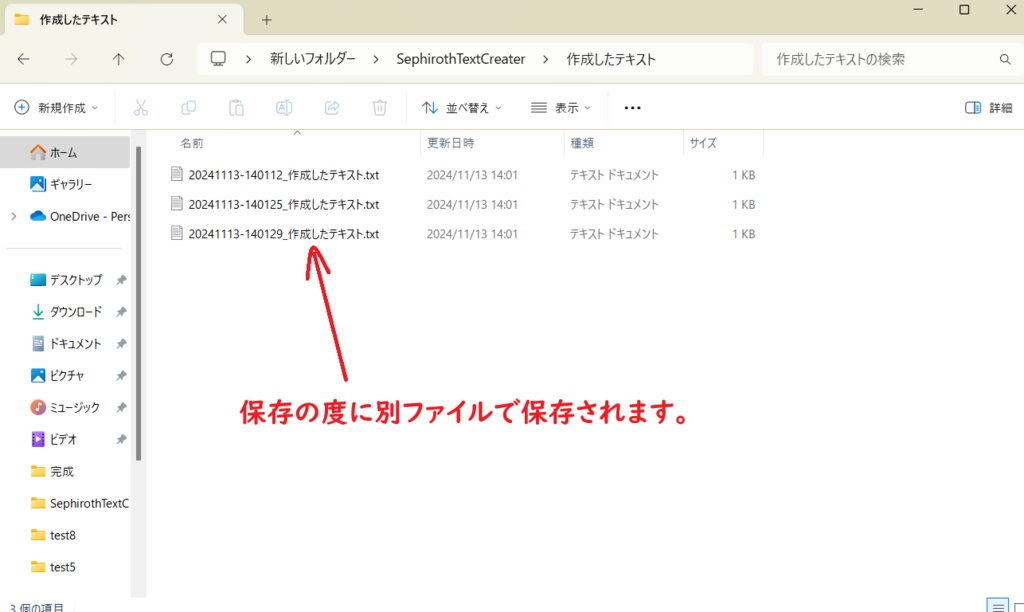Click the layout icon at bottom right
The image size is (1024, 612).
coord(996,604)
